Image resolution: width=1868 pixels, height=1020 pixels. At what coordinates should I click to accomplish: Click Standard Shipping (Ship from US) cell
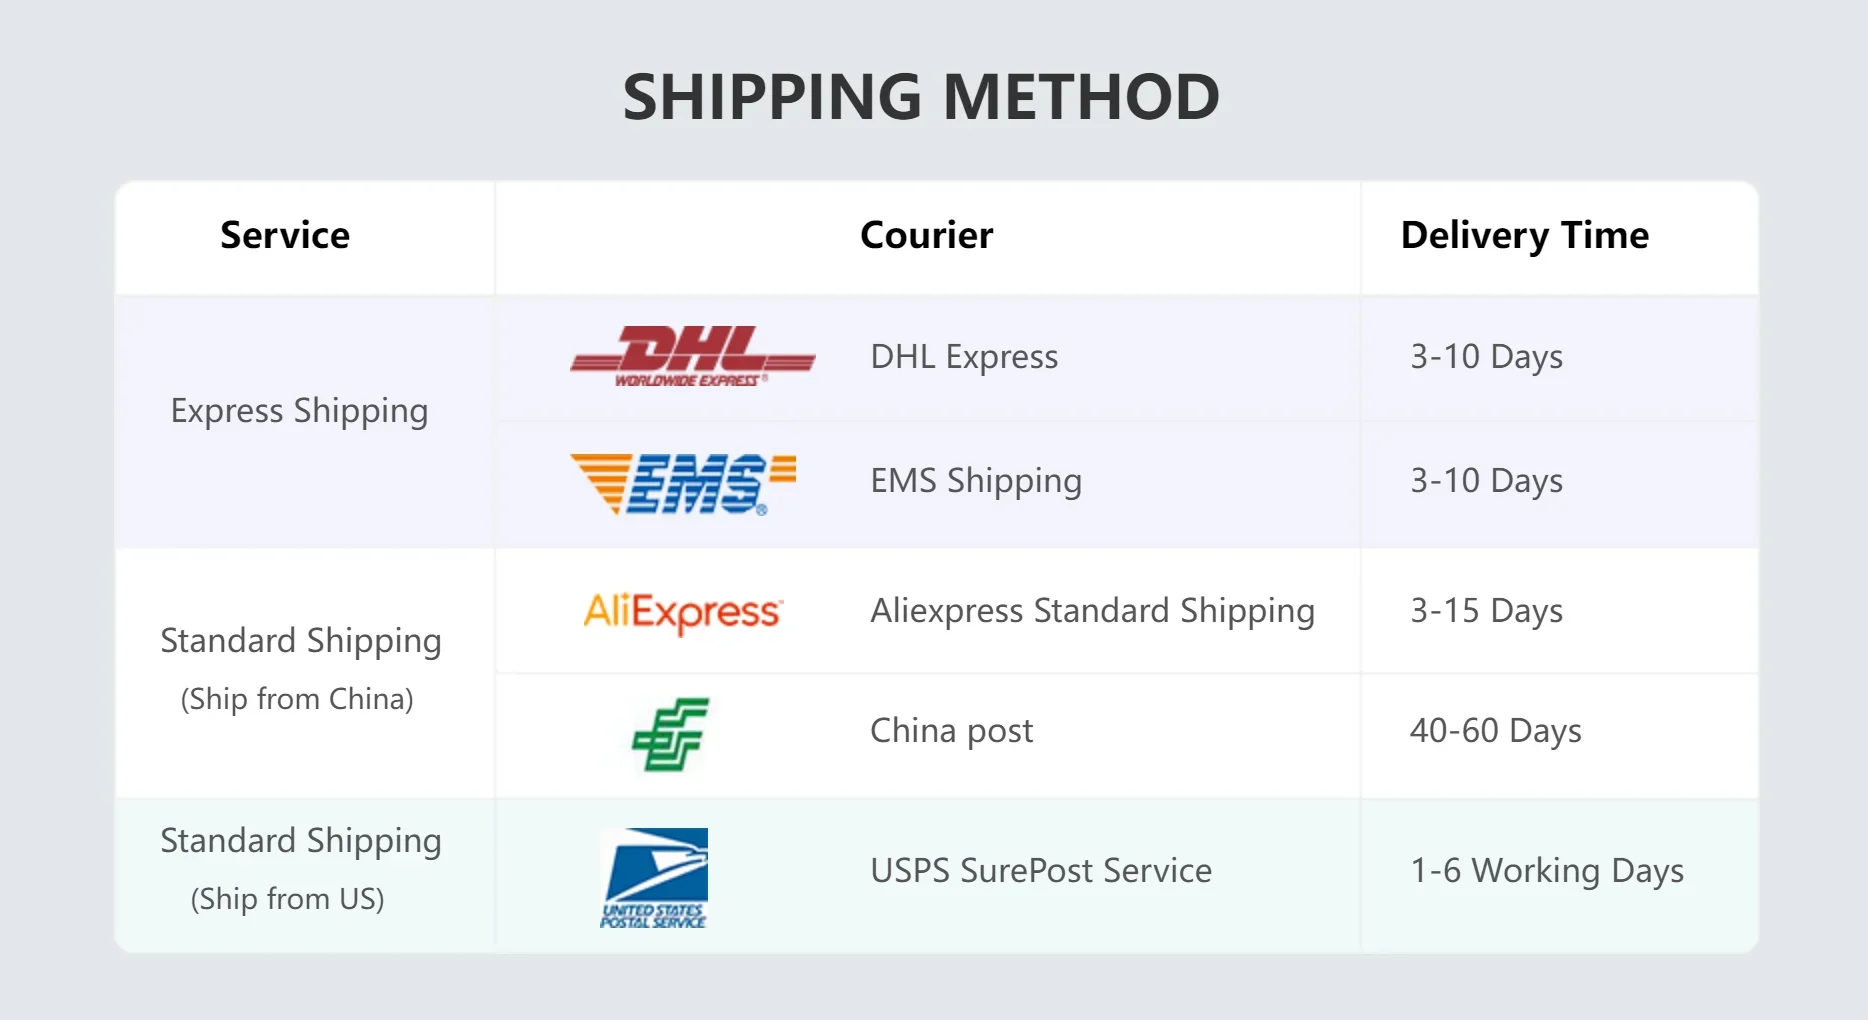point(300,869)
